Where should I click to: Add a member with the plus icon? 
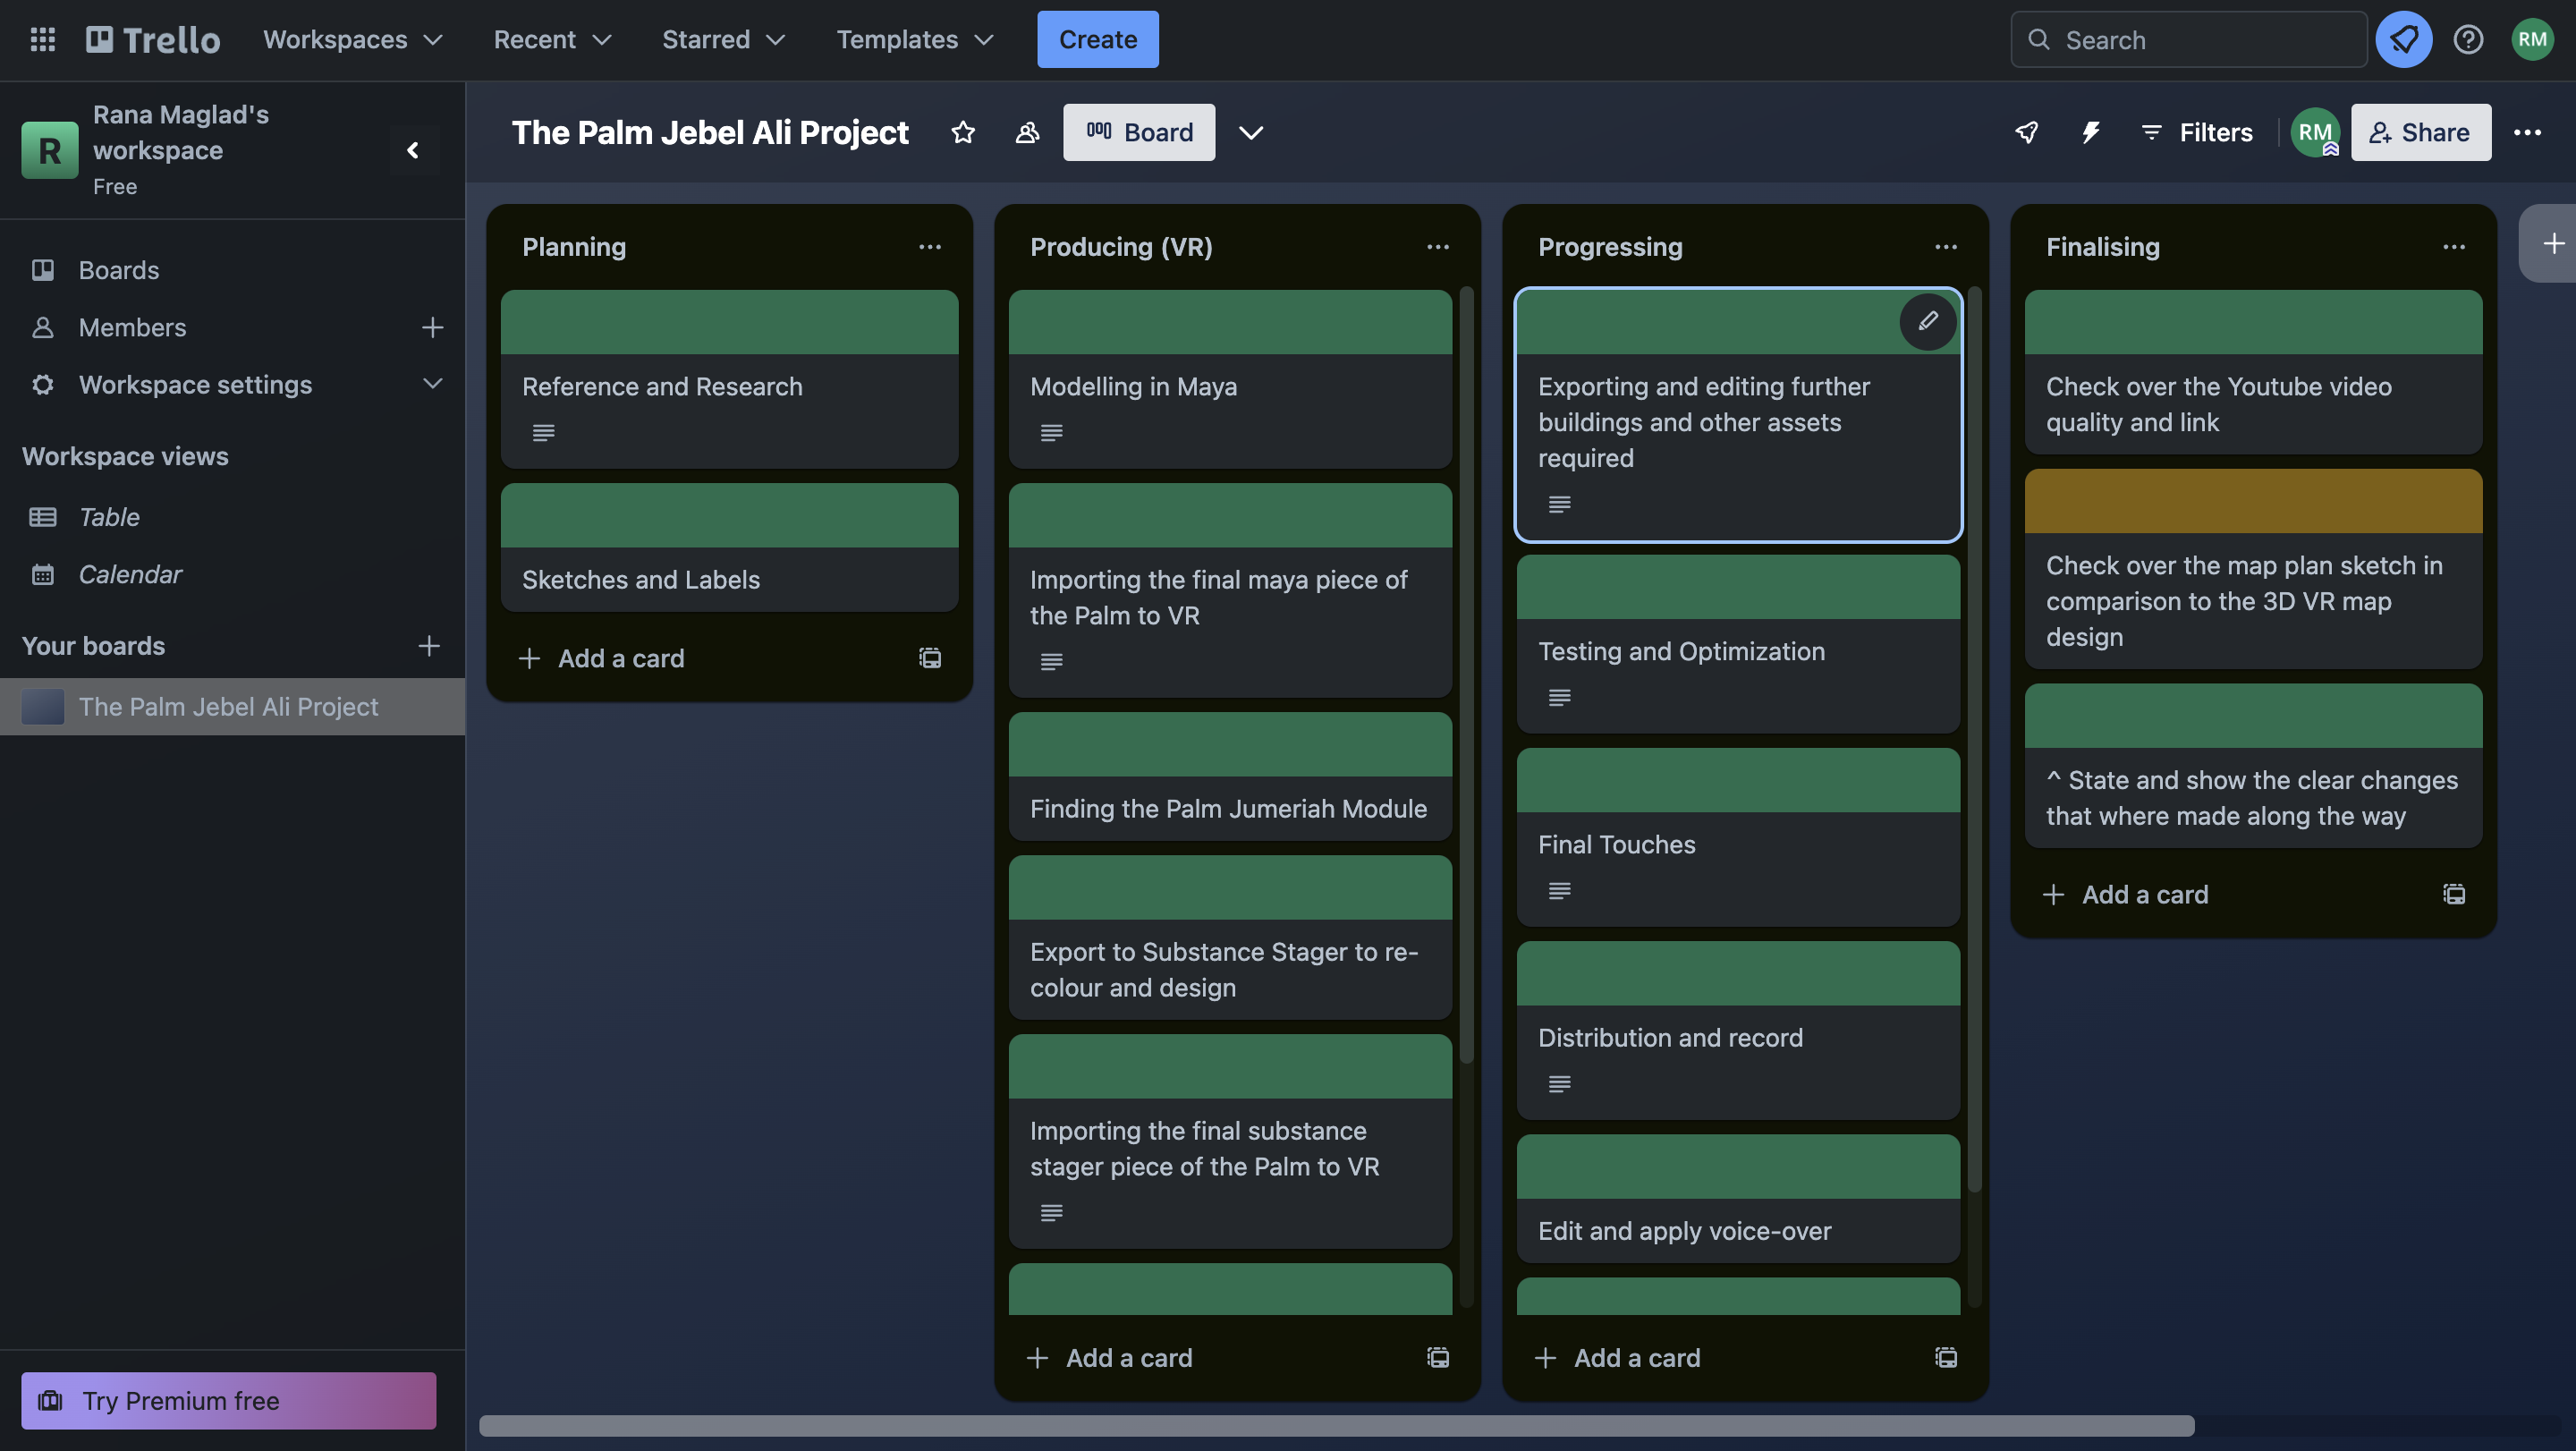tap(432, 327)
